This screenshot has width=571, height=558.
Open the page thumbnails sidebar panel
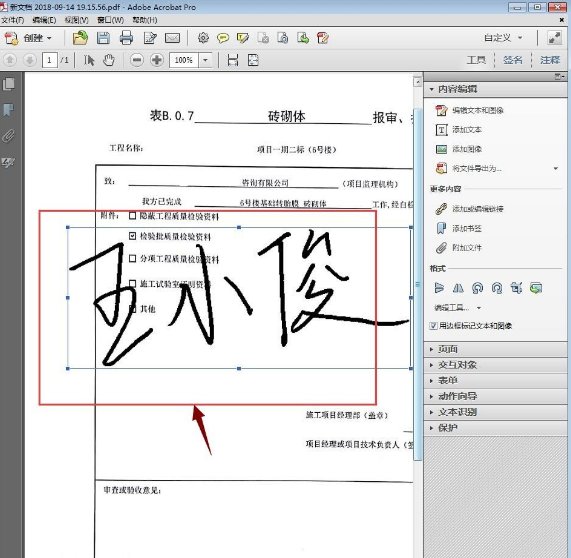(8, 84)
